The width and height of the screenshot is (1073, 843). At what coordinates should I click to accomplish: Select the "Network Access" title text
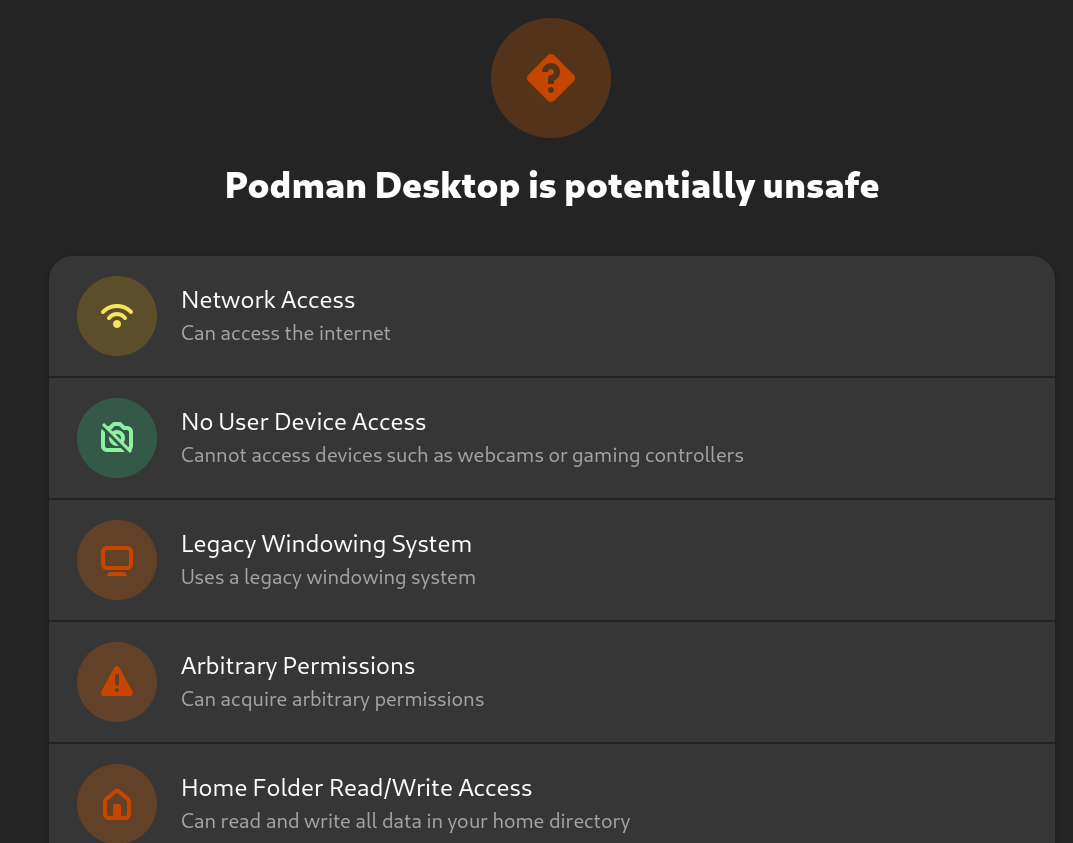268,300
